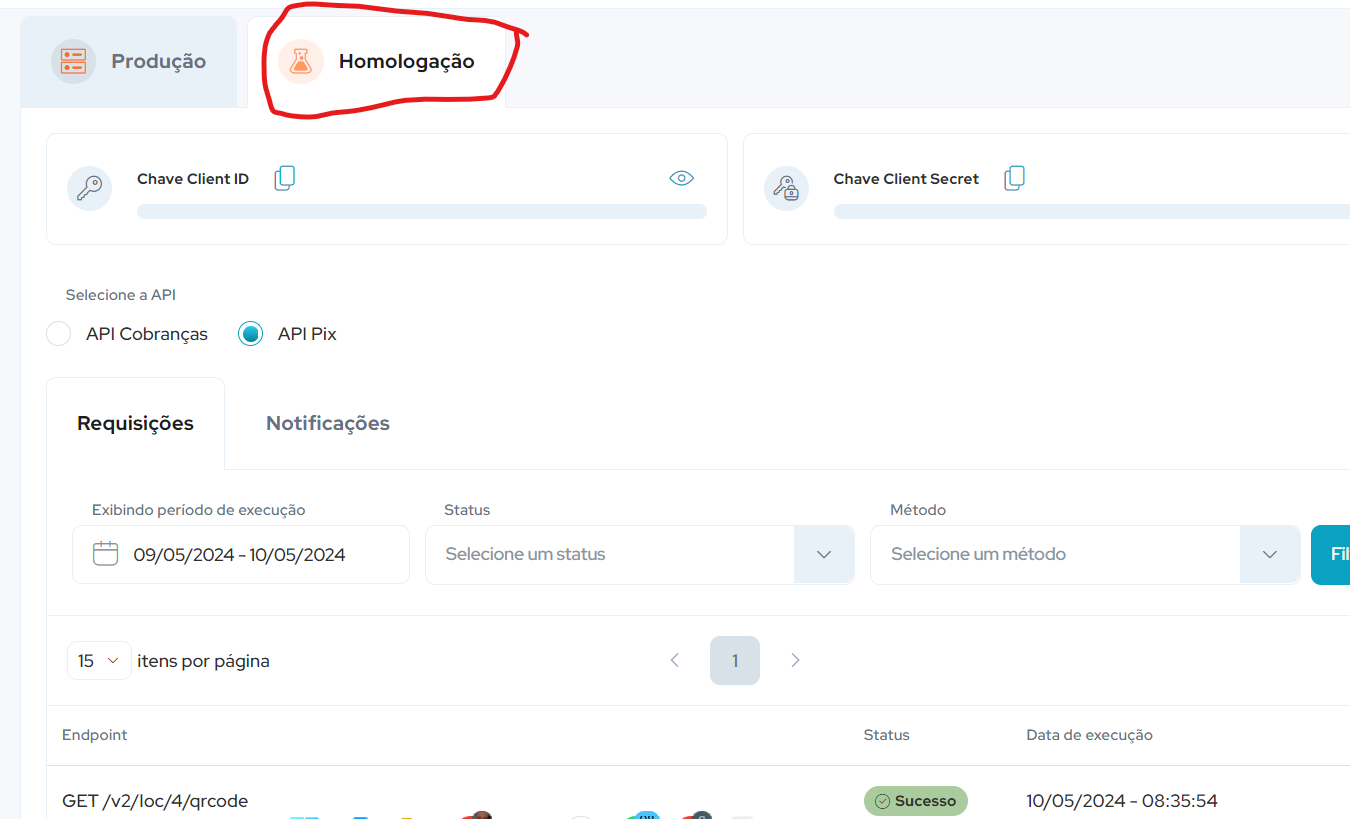
Task: Change the 15 itens por página selector
Action: 99,661
